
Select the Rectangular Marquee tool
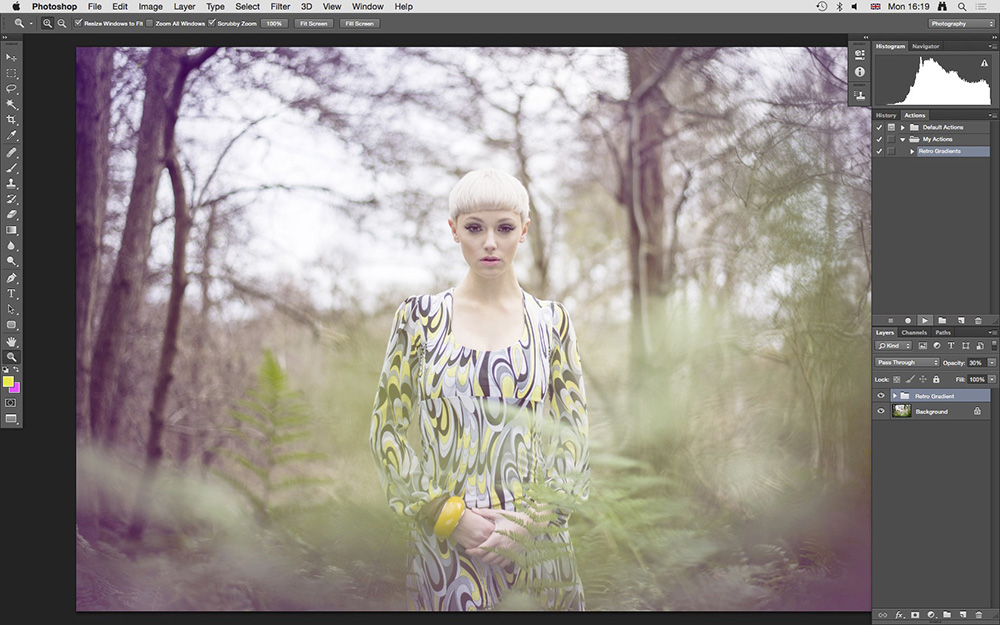[x=11, y=73]
